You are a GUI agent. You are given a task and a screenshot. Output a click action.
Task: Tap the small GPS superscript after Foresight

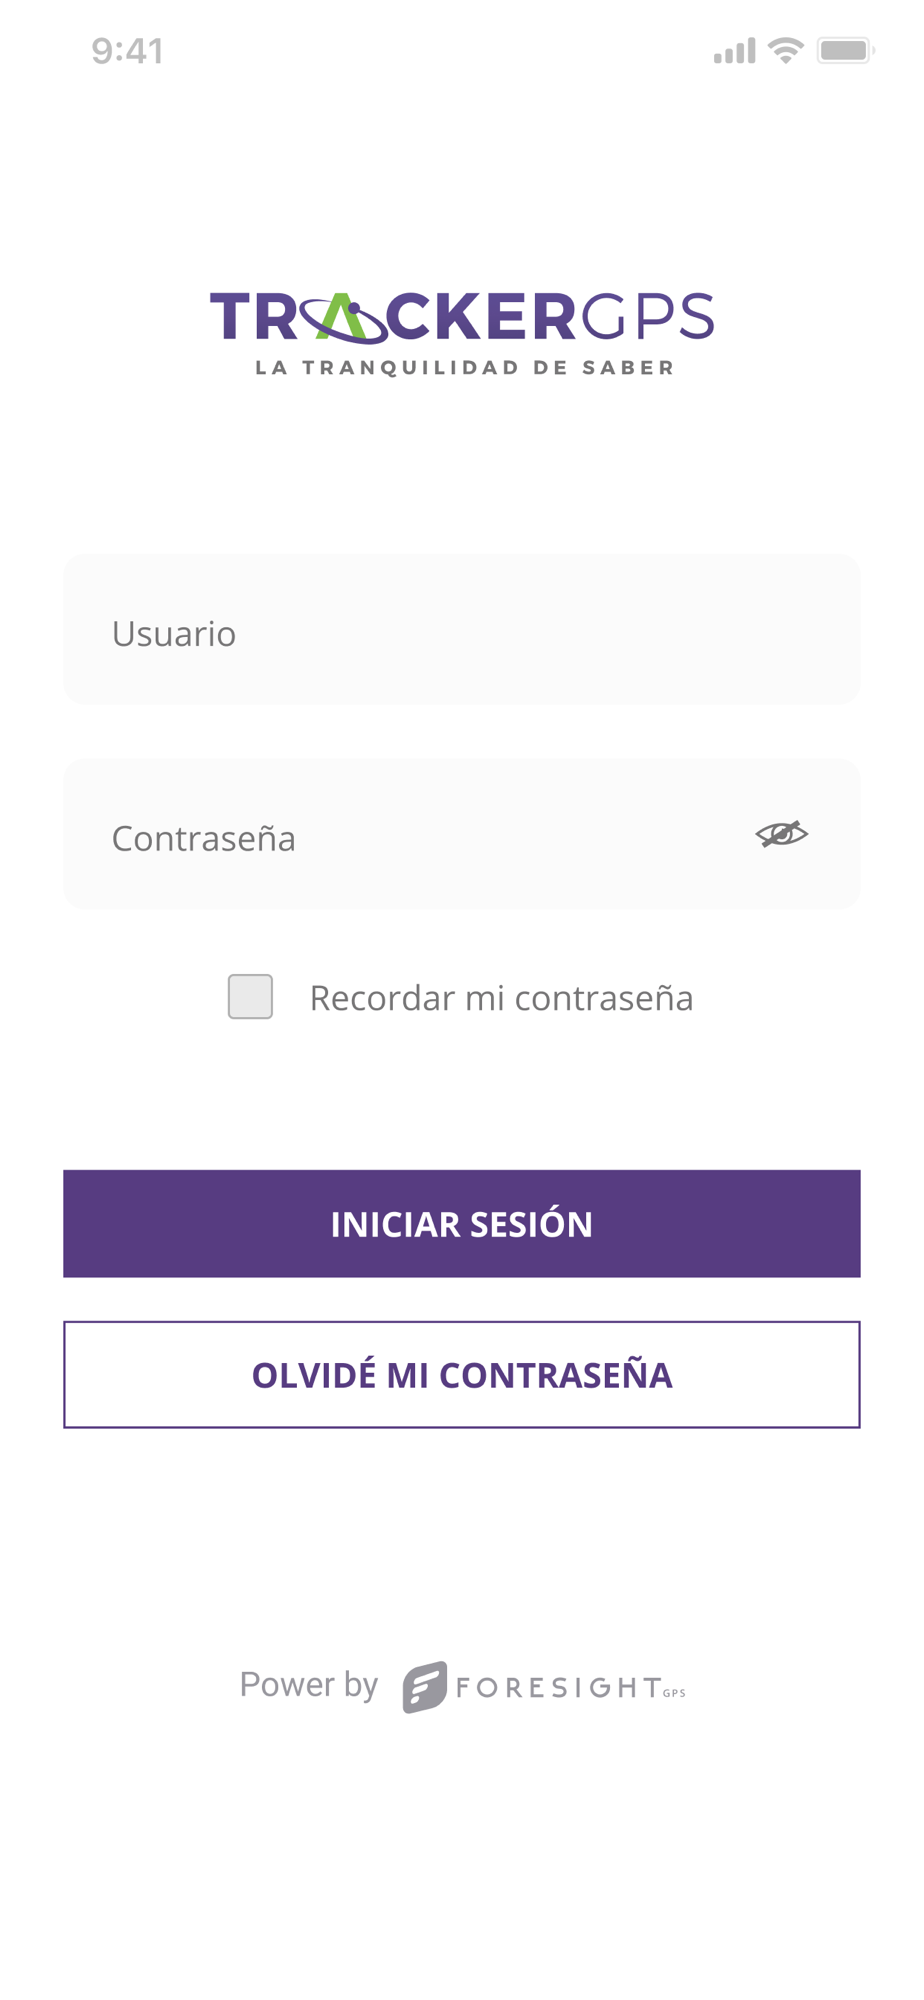675,1693
